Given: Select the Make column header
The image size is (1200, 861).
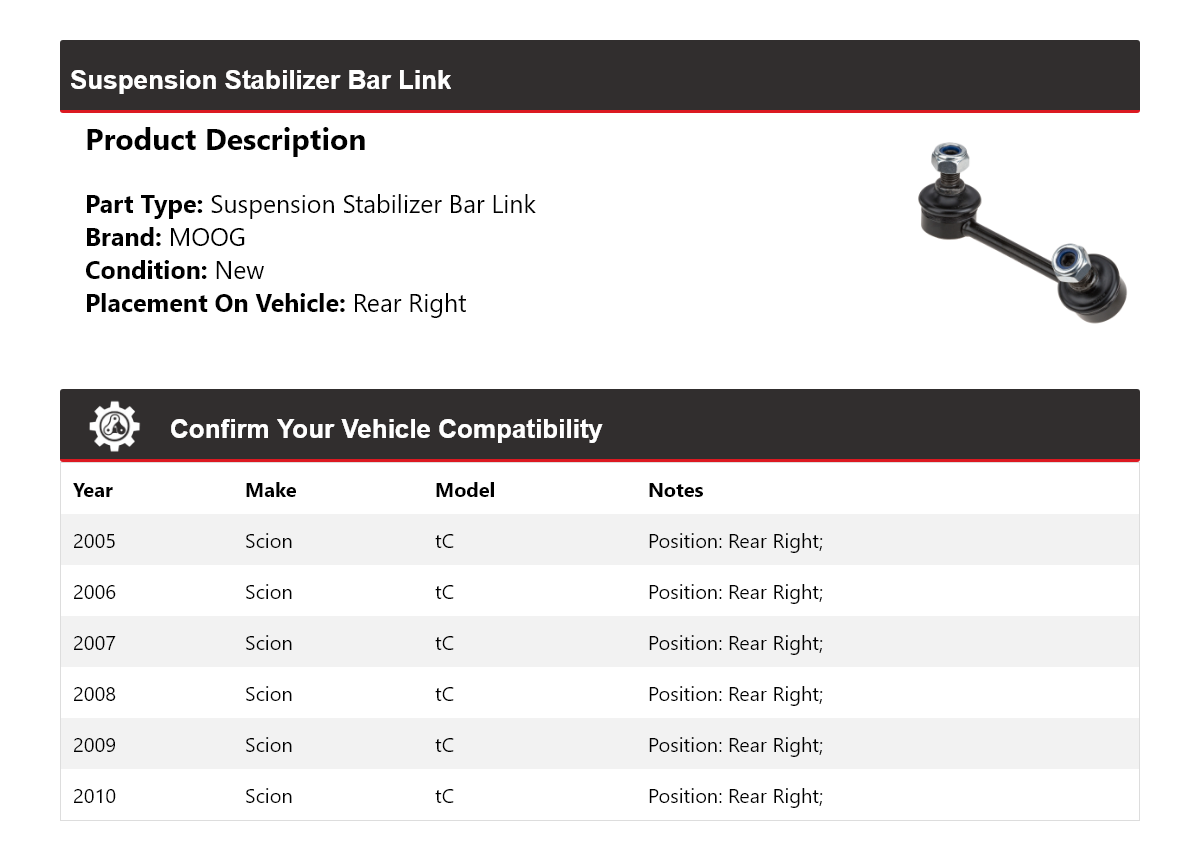Looking at the screenshot, I should [271, 490].
